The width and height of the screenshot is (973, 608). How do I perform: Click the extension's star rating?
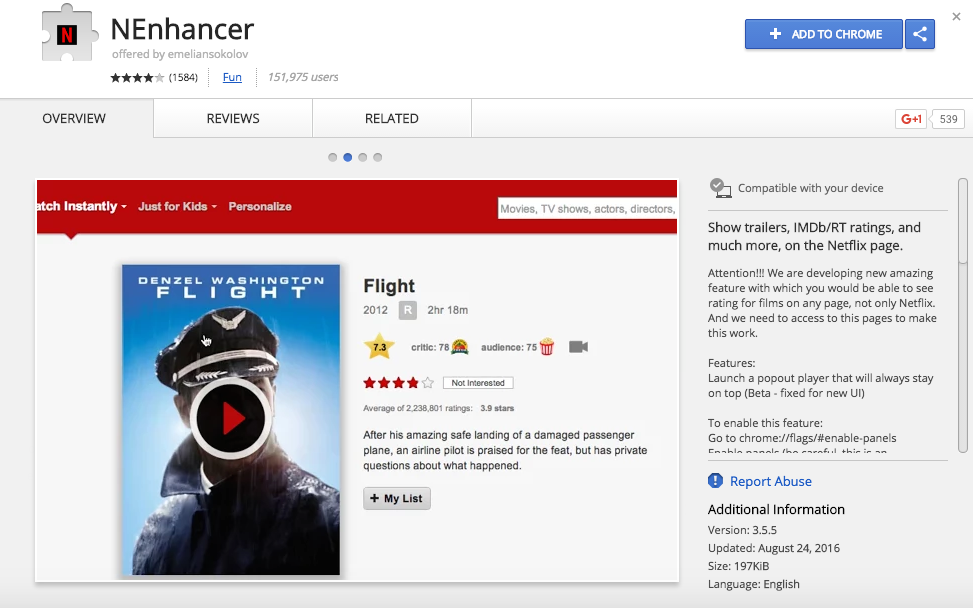tap(137, 78)
